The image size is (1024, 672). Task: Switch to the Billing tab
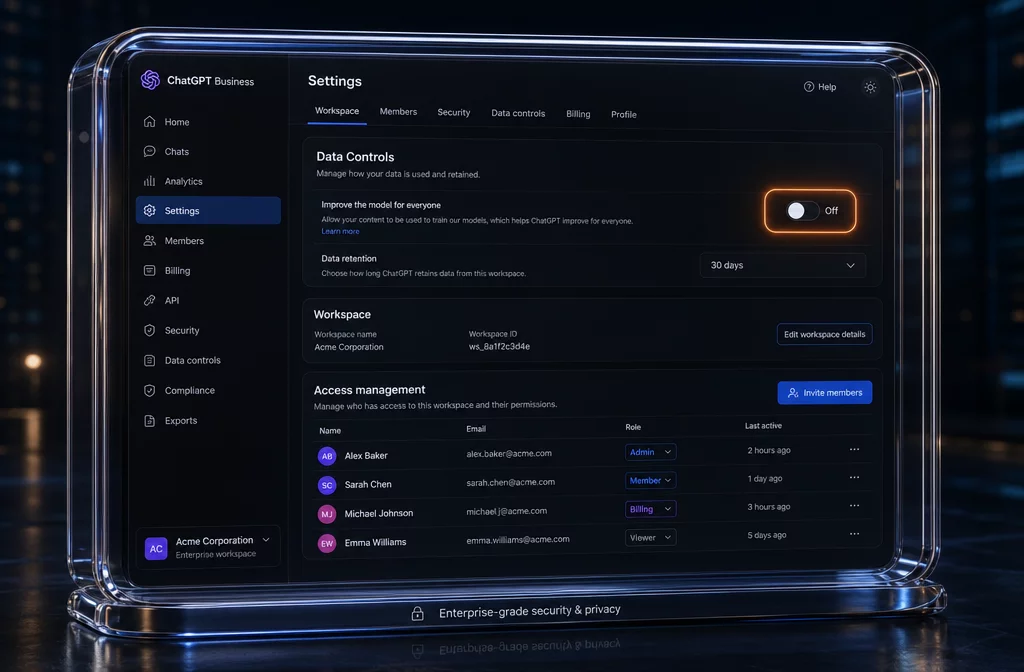[x=578, y=114]
